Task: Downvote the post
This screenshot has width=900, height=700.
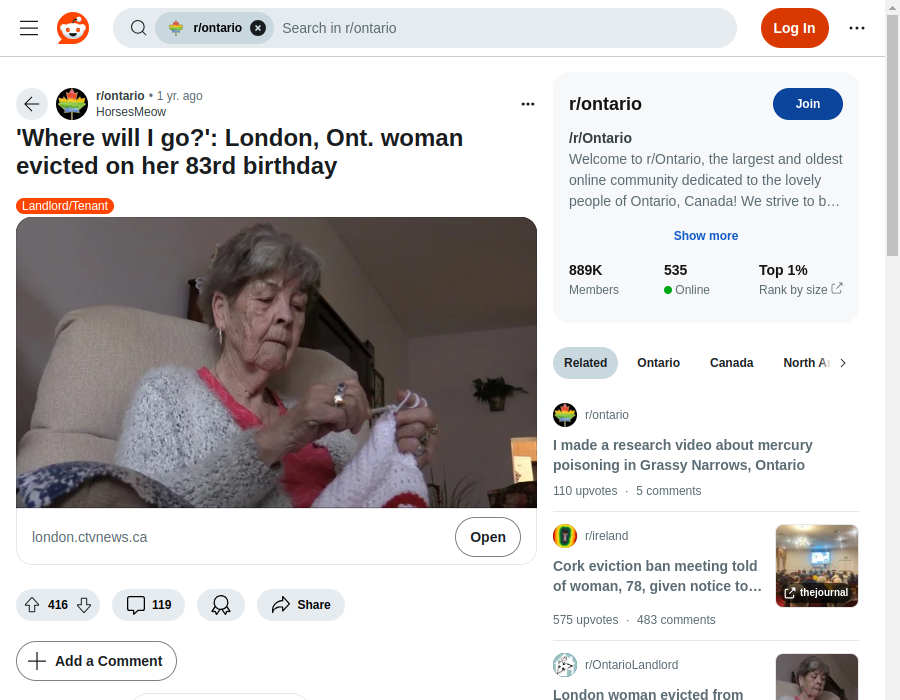Action: 84,605
